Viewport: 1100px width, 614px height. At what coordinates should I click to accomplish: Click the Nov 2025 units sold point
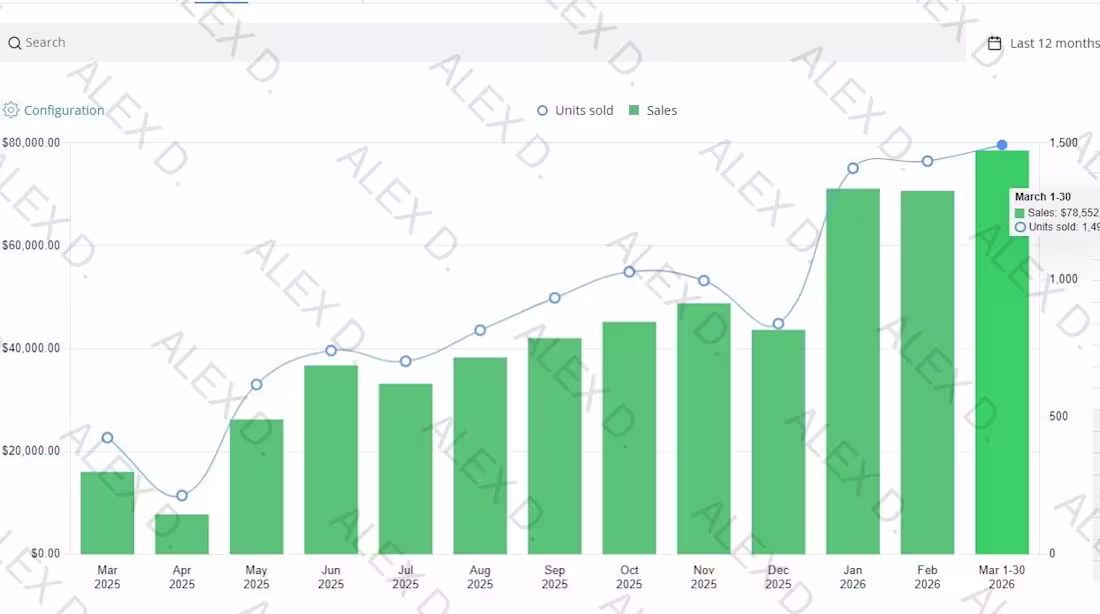(704, 281)
